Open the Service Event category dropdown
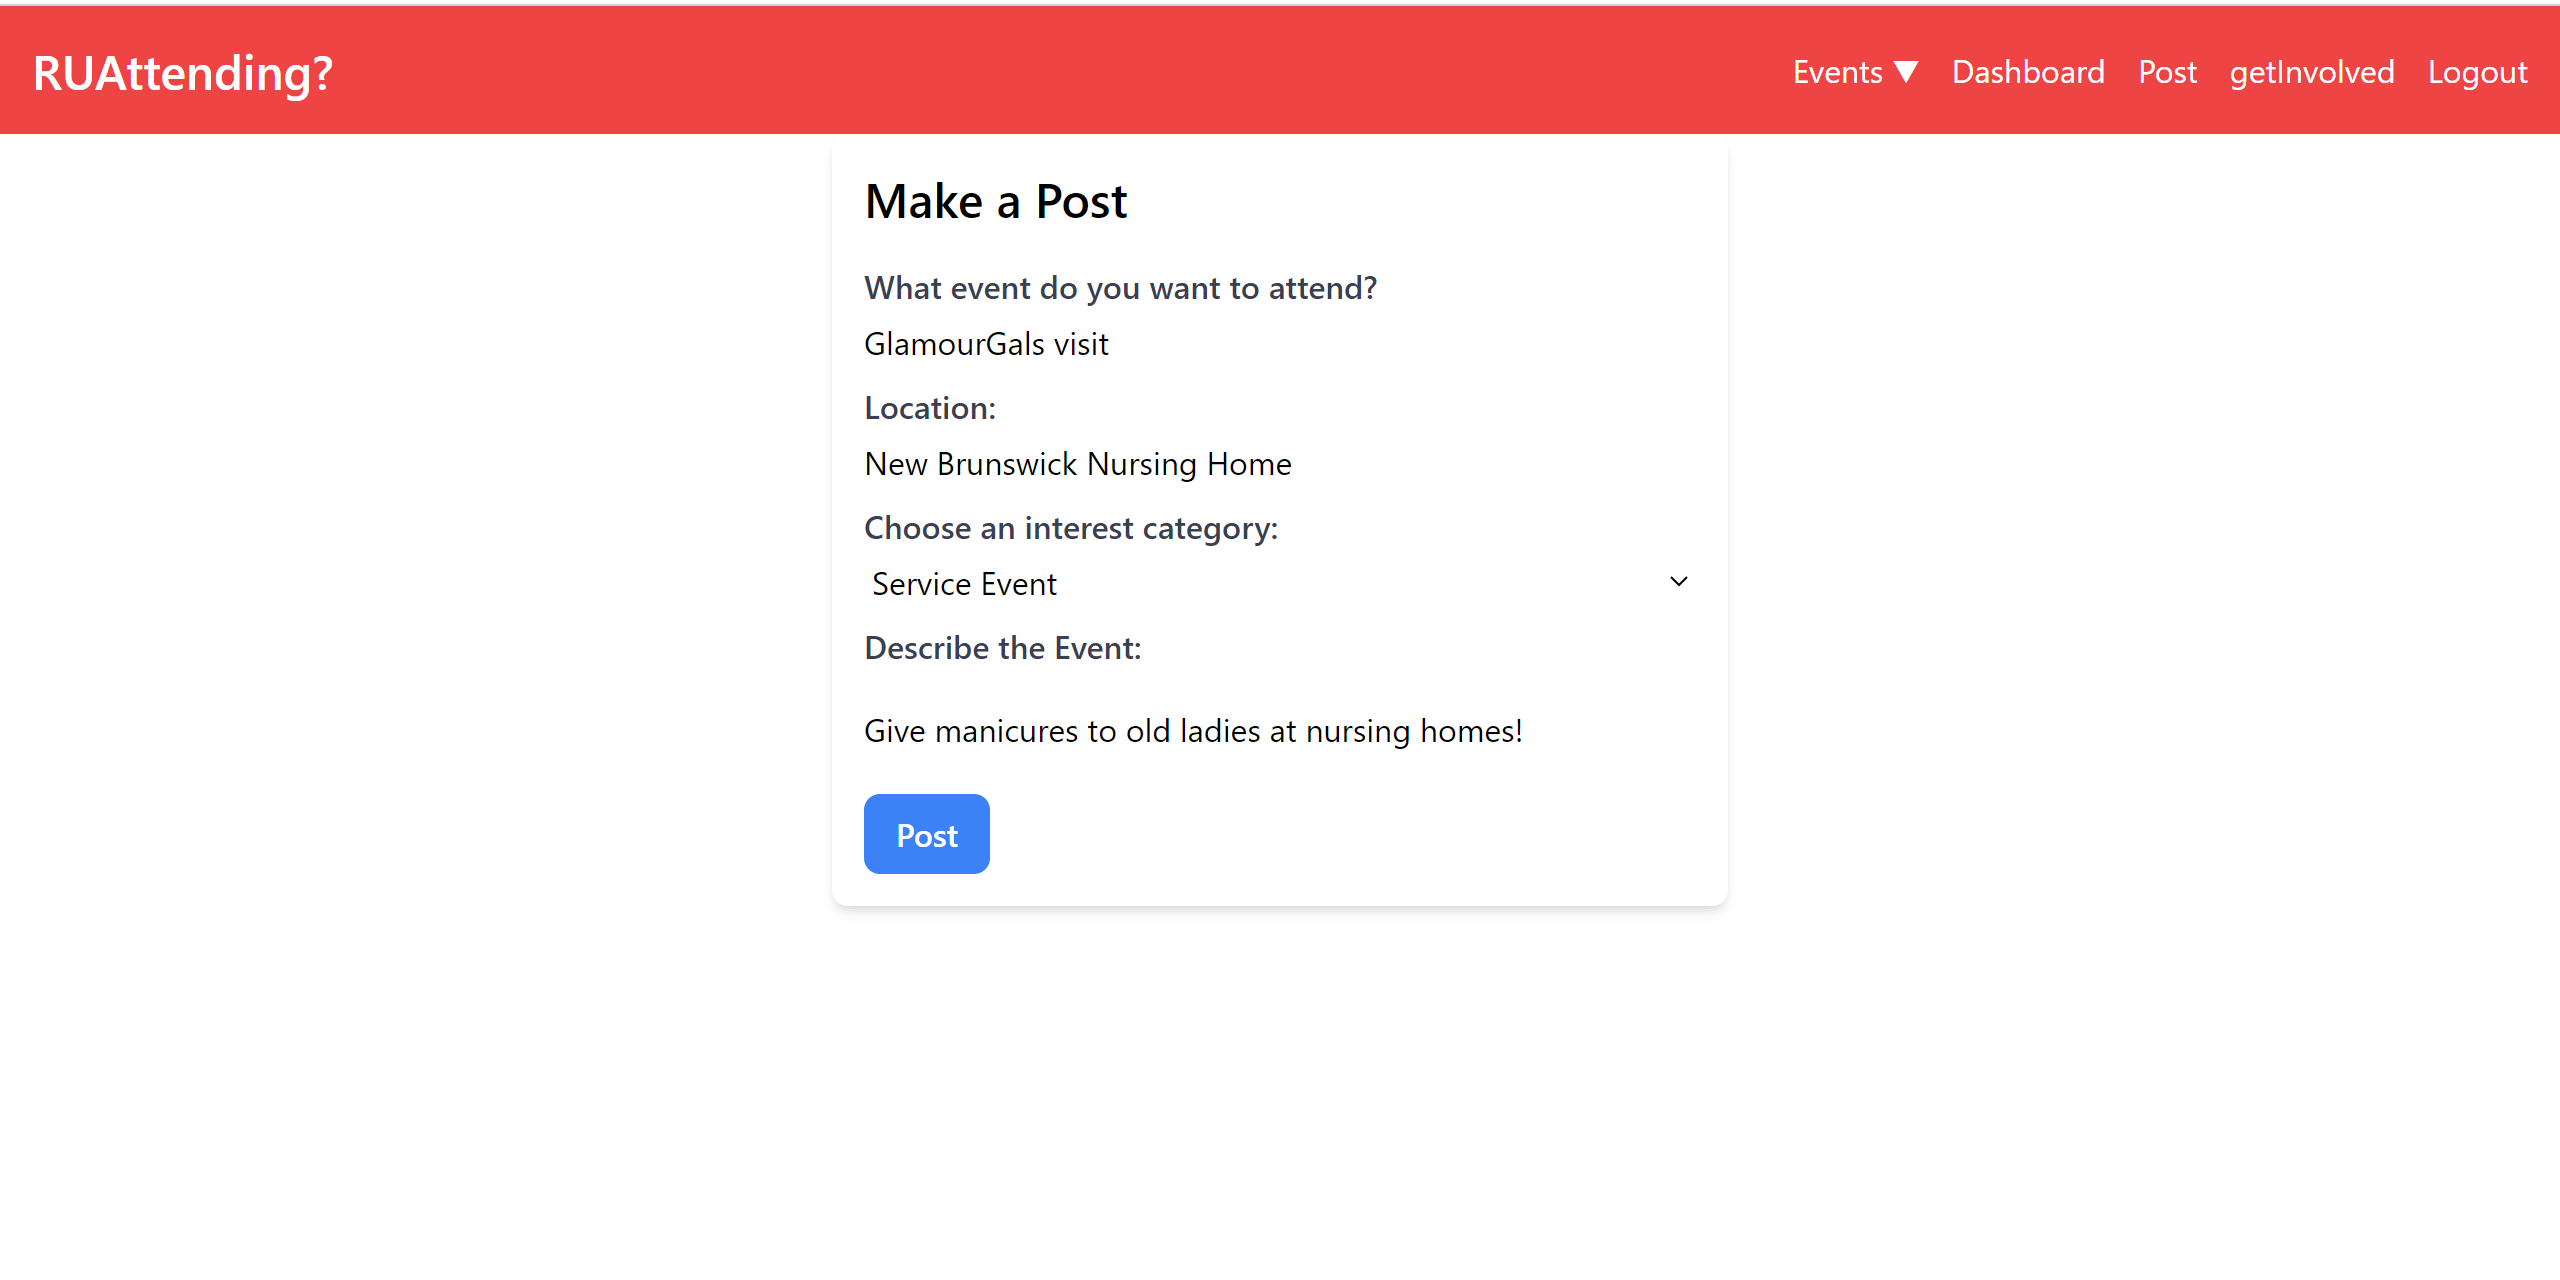Viewport: 2560px width, 1280px height. point(1278,583)
